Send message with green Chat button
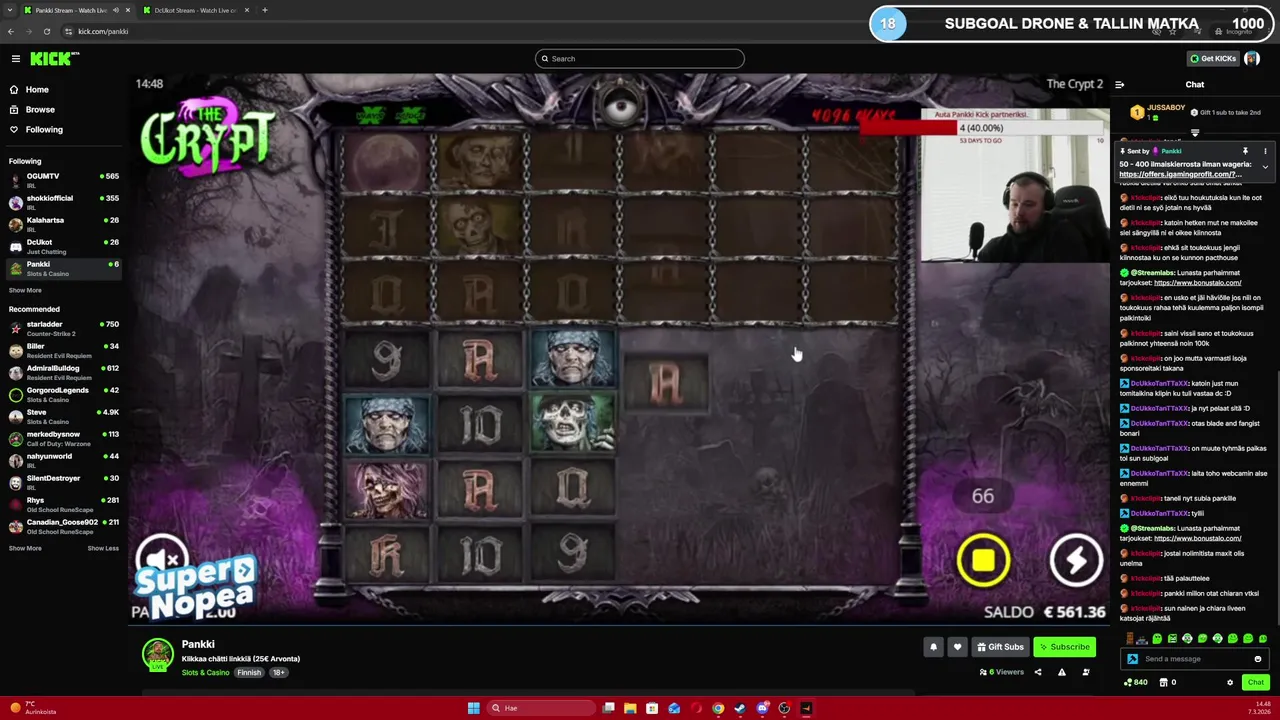1280x720 pixels. tap(1256, 683)
